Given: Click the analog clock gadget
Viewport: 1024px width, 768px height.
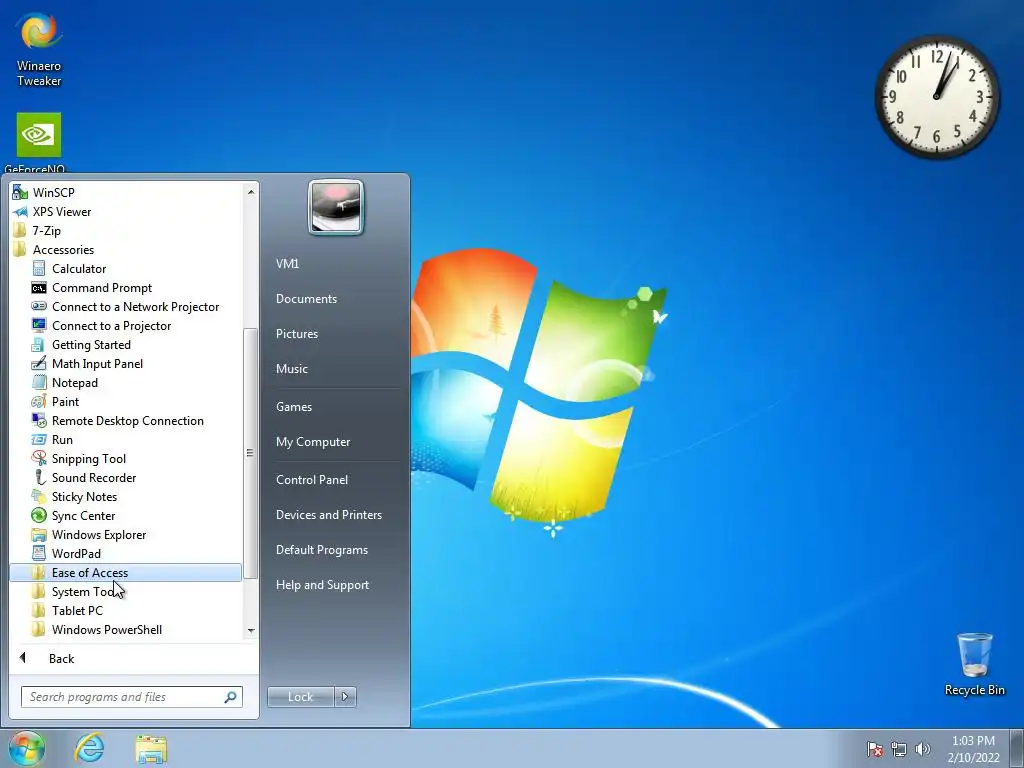Looking at the screenshot, I should pos(936,97).
